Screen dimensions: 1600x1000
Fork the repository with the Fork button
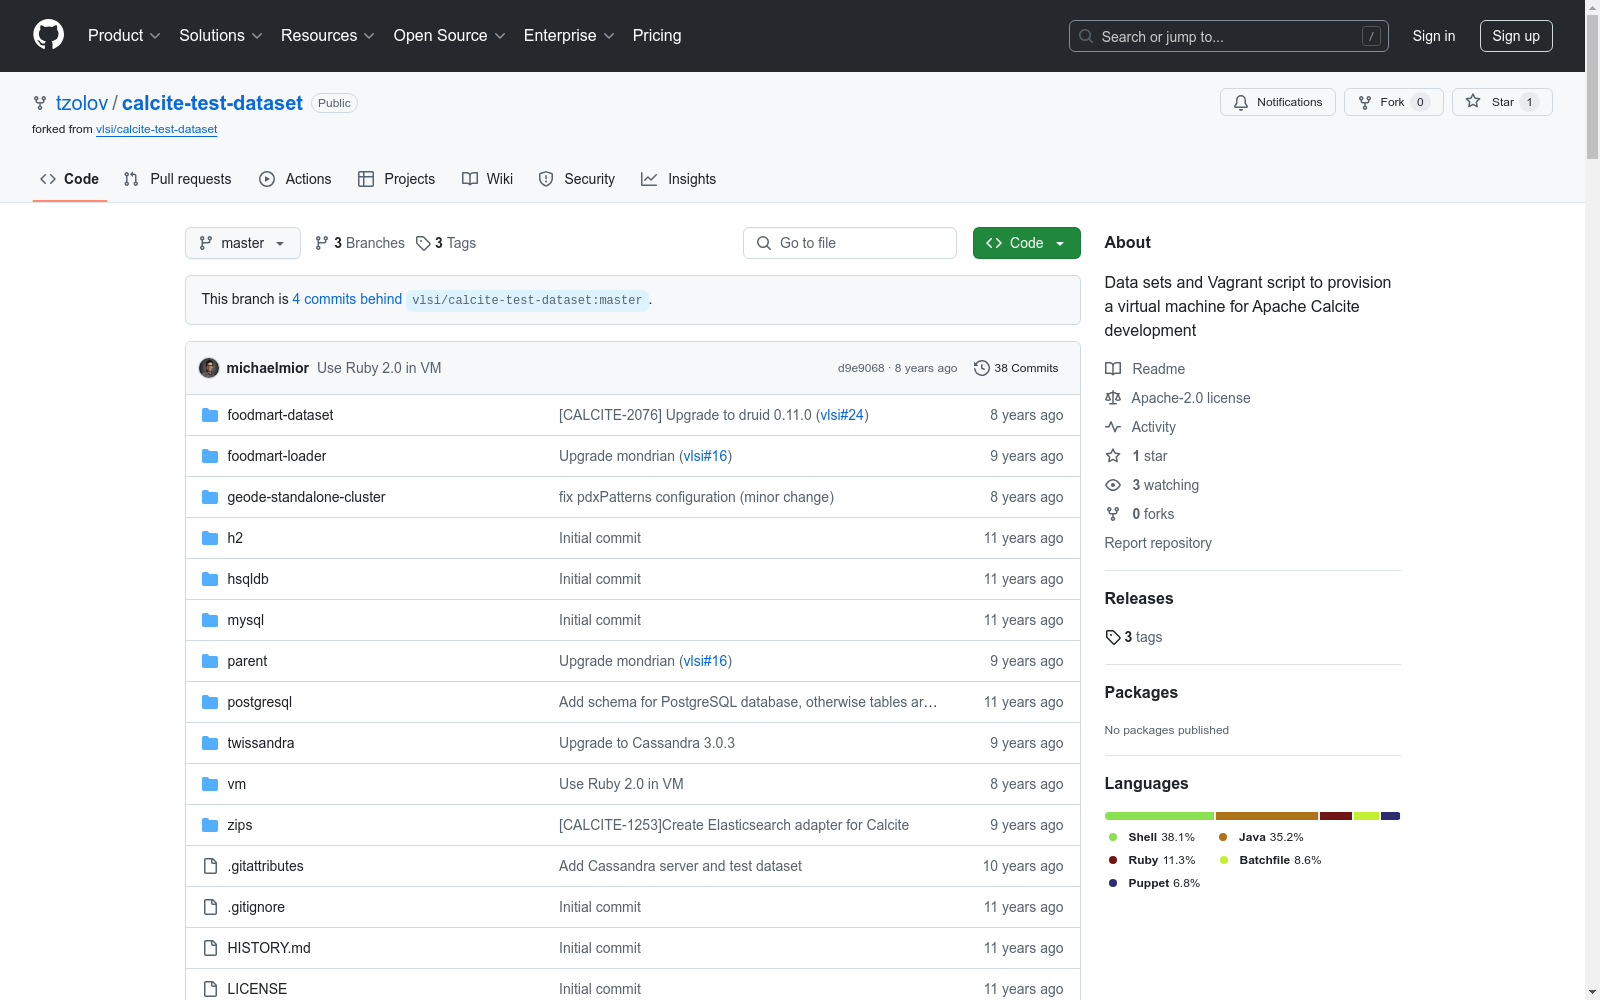[x=1394, y=102]
